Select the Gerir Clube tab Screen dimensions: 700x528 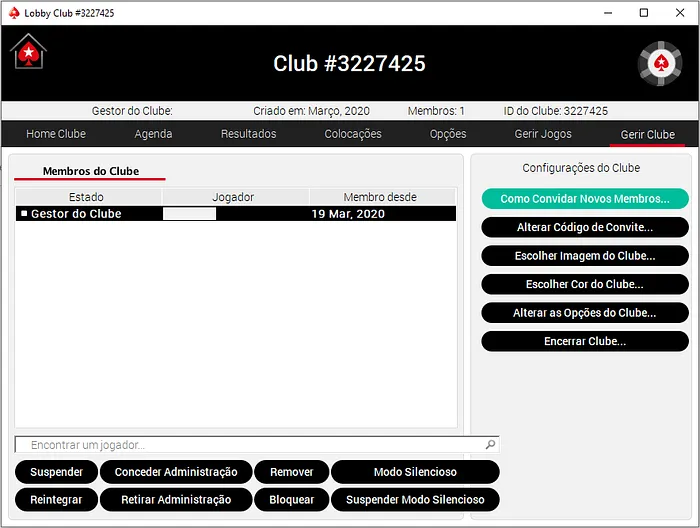coord(647,134)
